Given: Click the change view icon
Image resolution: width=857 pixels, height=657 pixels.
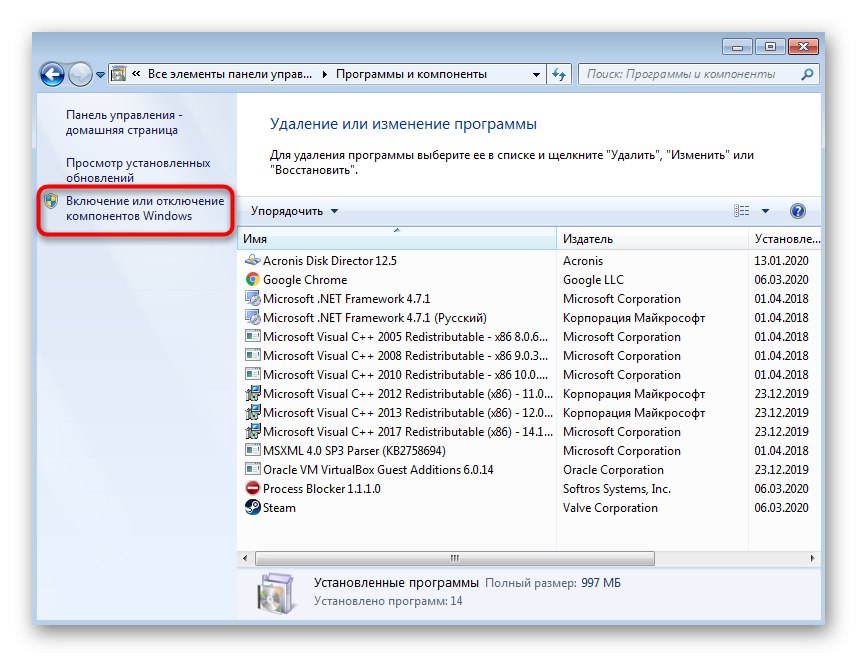Looking at the screenshot, I should (x=741, y=211).
